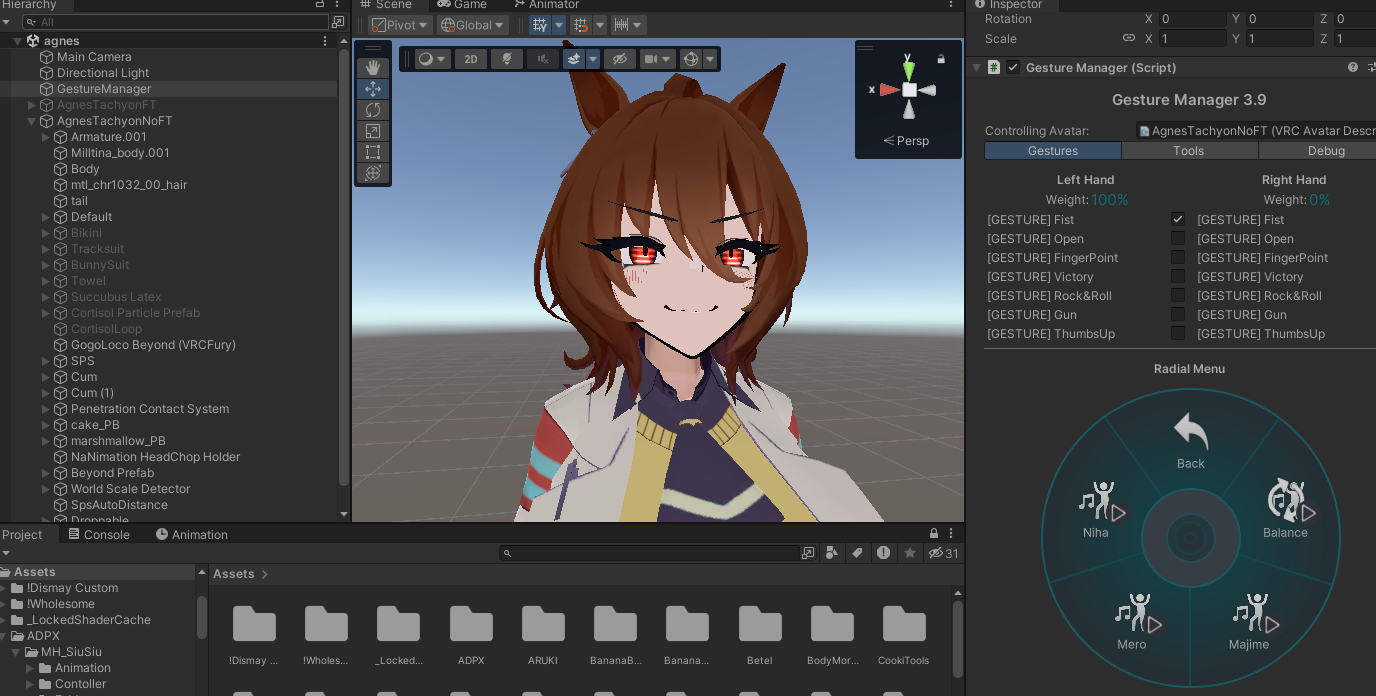1376x696 pixels.
Task: Expand the Armature.001 object
Action: coord(46,137)
